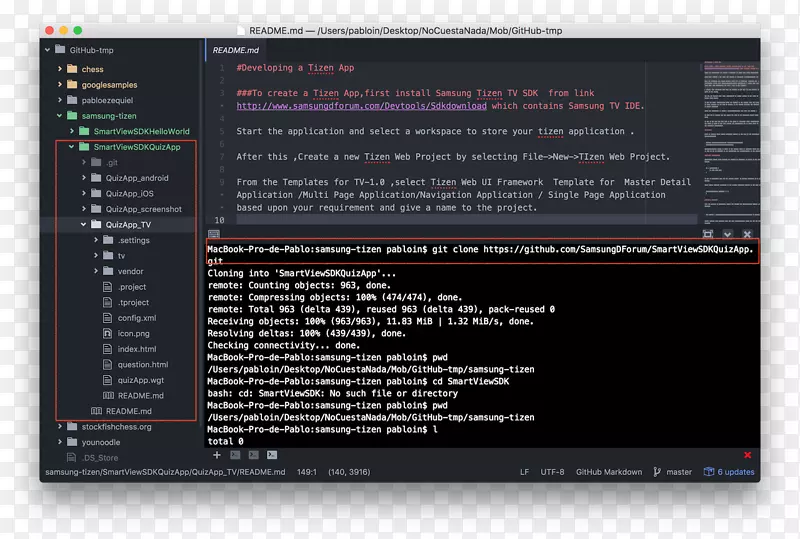
Task: Collapse the QuizApp_TV folder
Action: click(x=84, y=225)
